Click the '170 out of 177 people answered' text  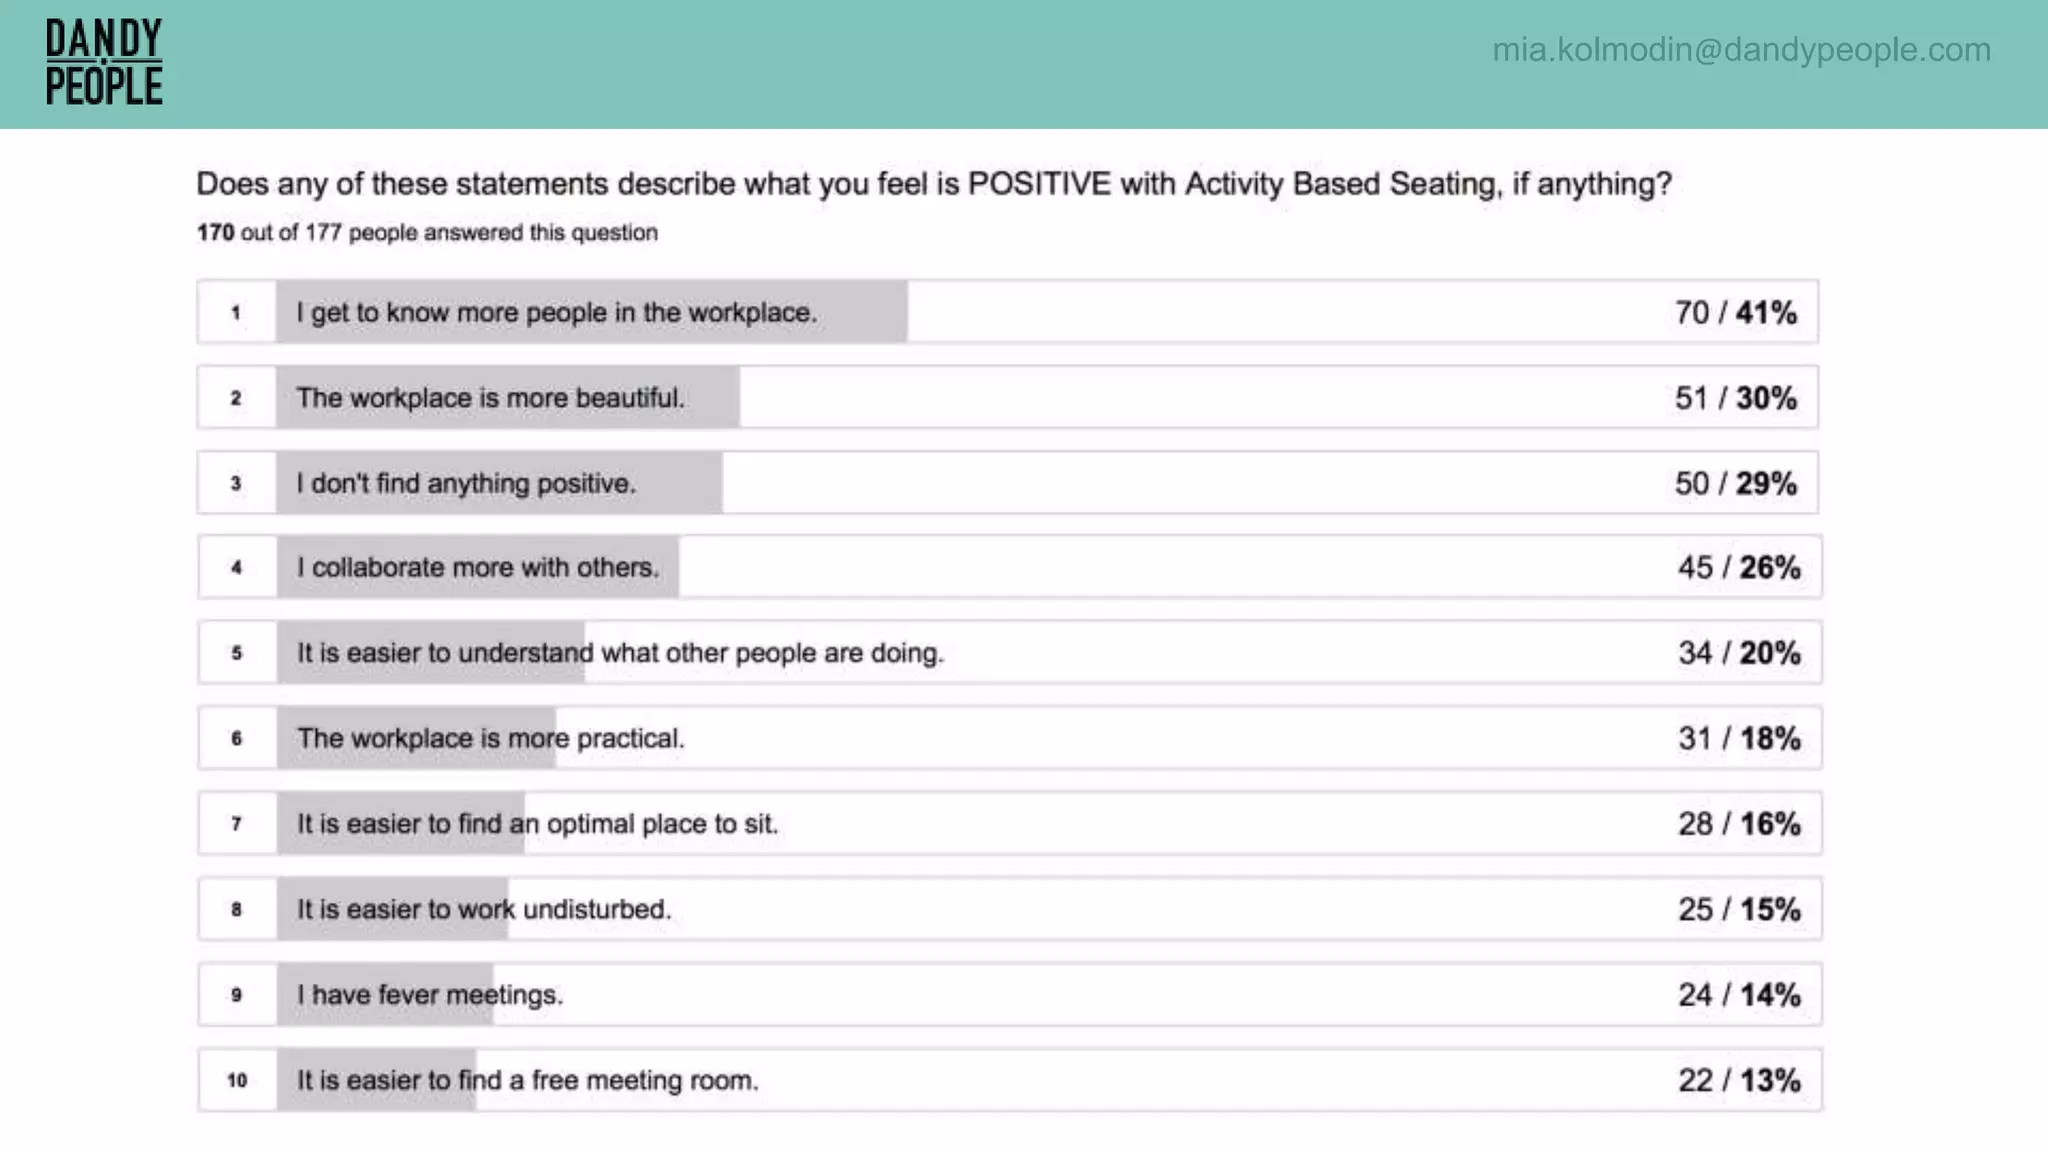click(427, 233)
